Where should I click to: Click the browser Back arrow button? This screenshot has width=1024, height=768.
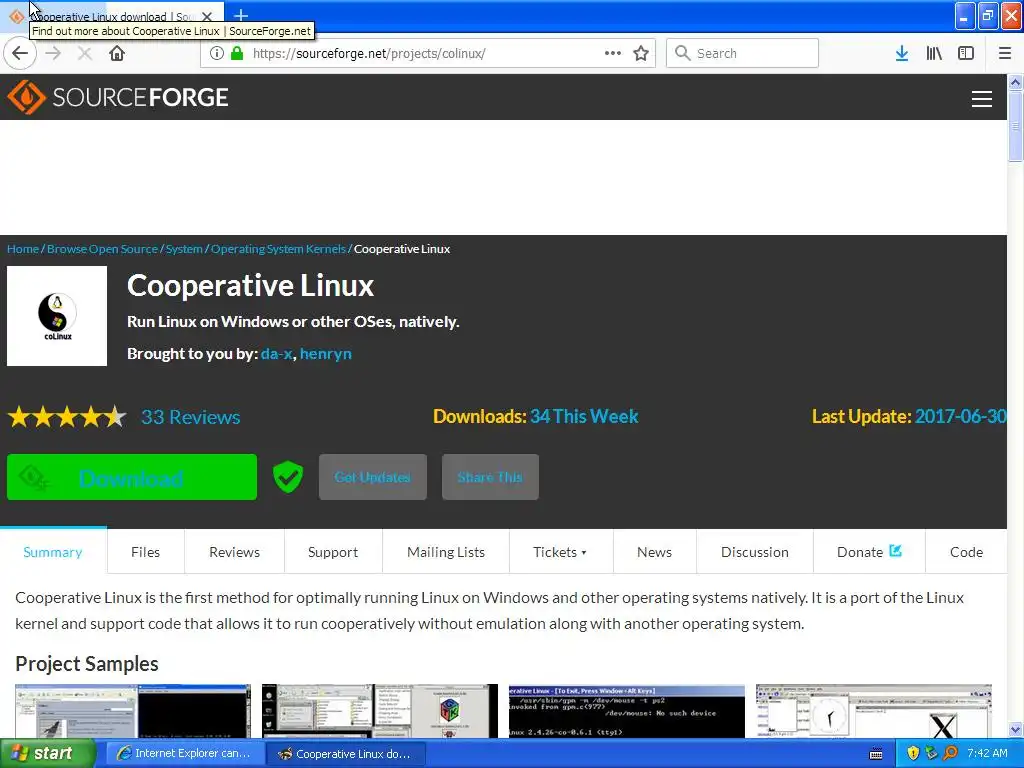[x=20, y=54]
